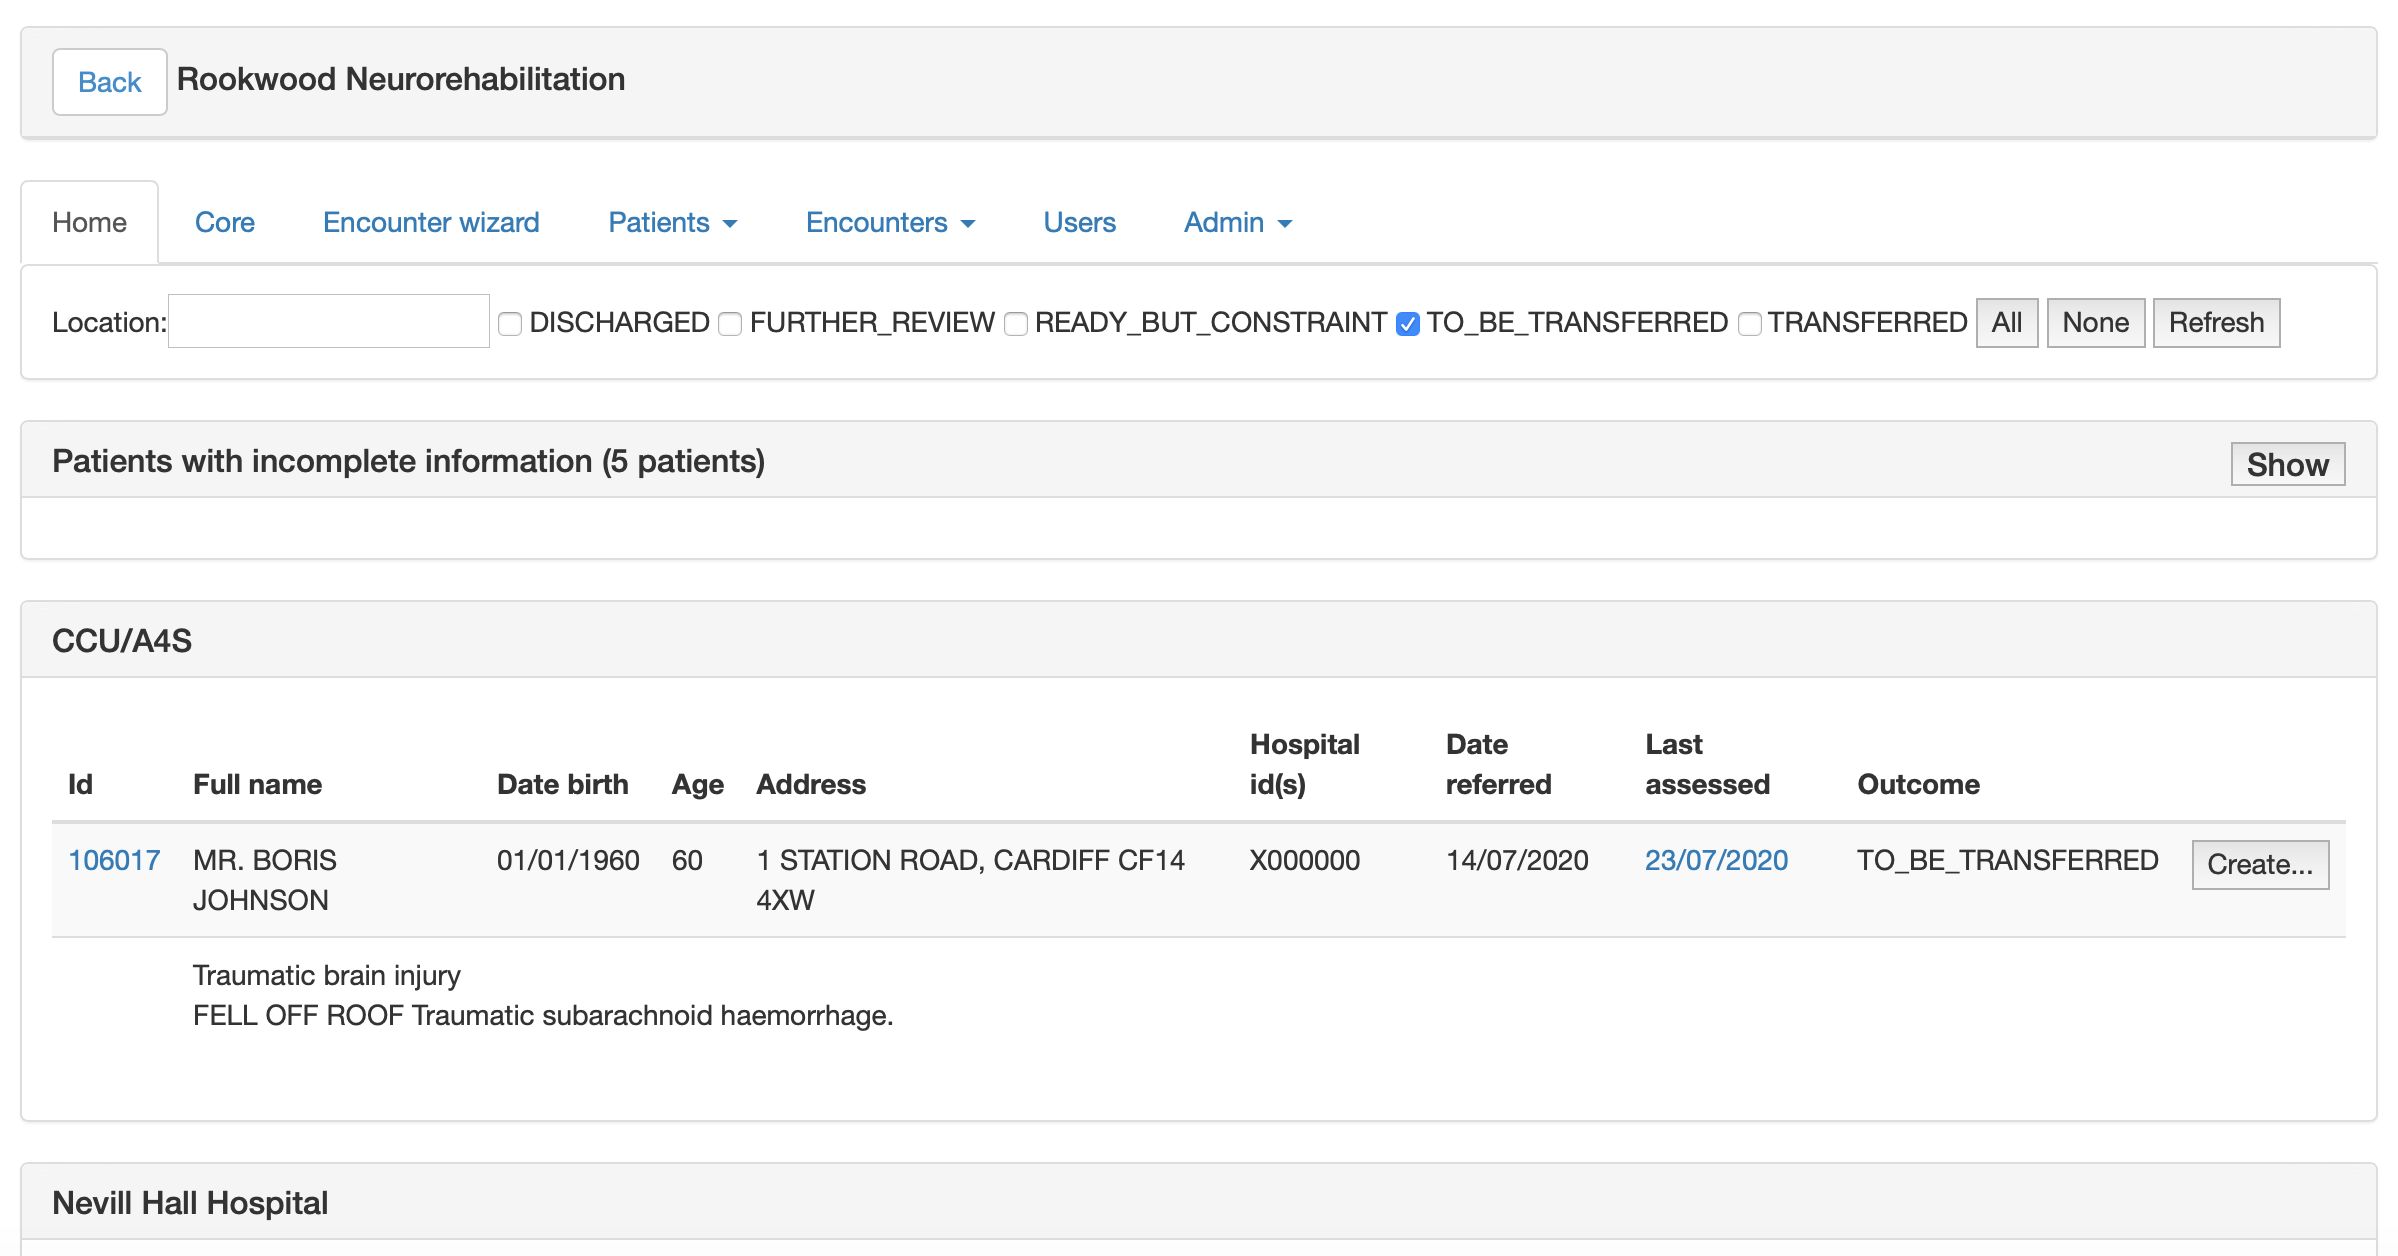Image resolution: width=2398 pixels, height=1256 pixels.
Task: Enable the TRANSFERRED checkbox
Action: pyautogui.click(x=1749, y=324)
